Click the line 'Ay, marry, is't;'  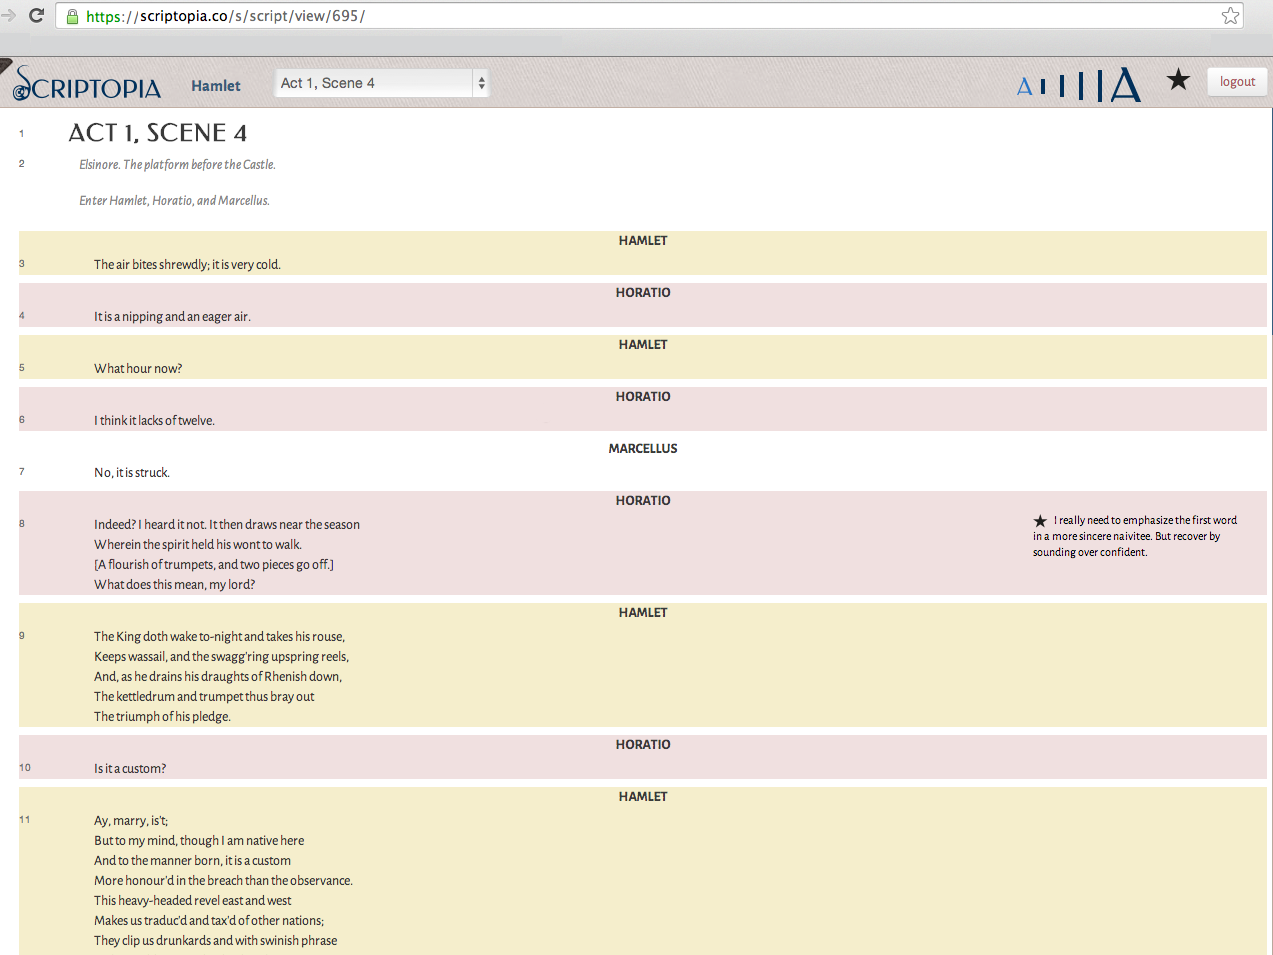(x=131, y=821)
